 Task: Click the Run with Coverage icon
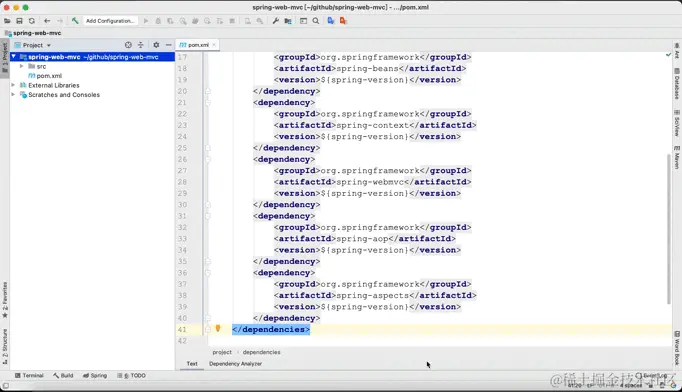click(170, 21)
